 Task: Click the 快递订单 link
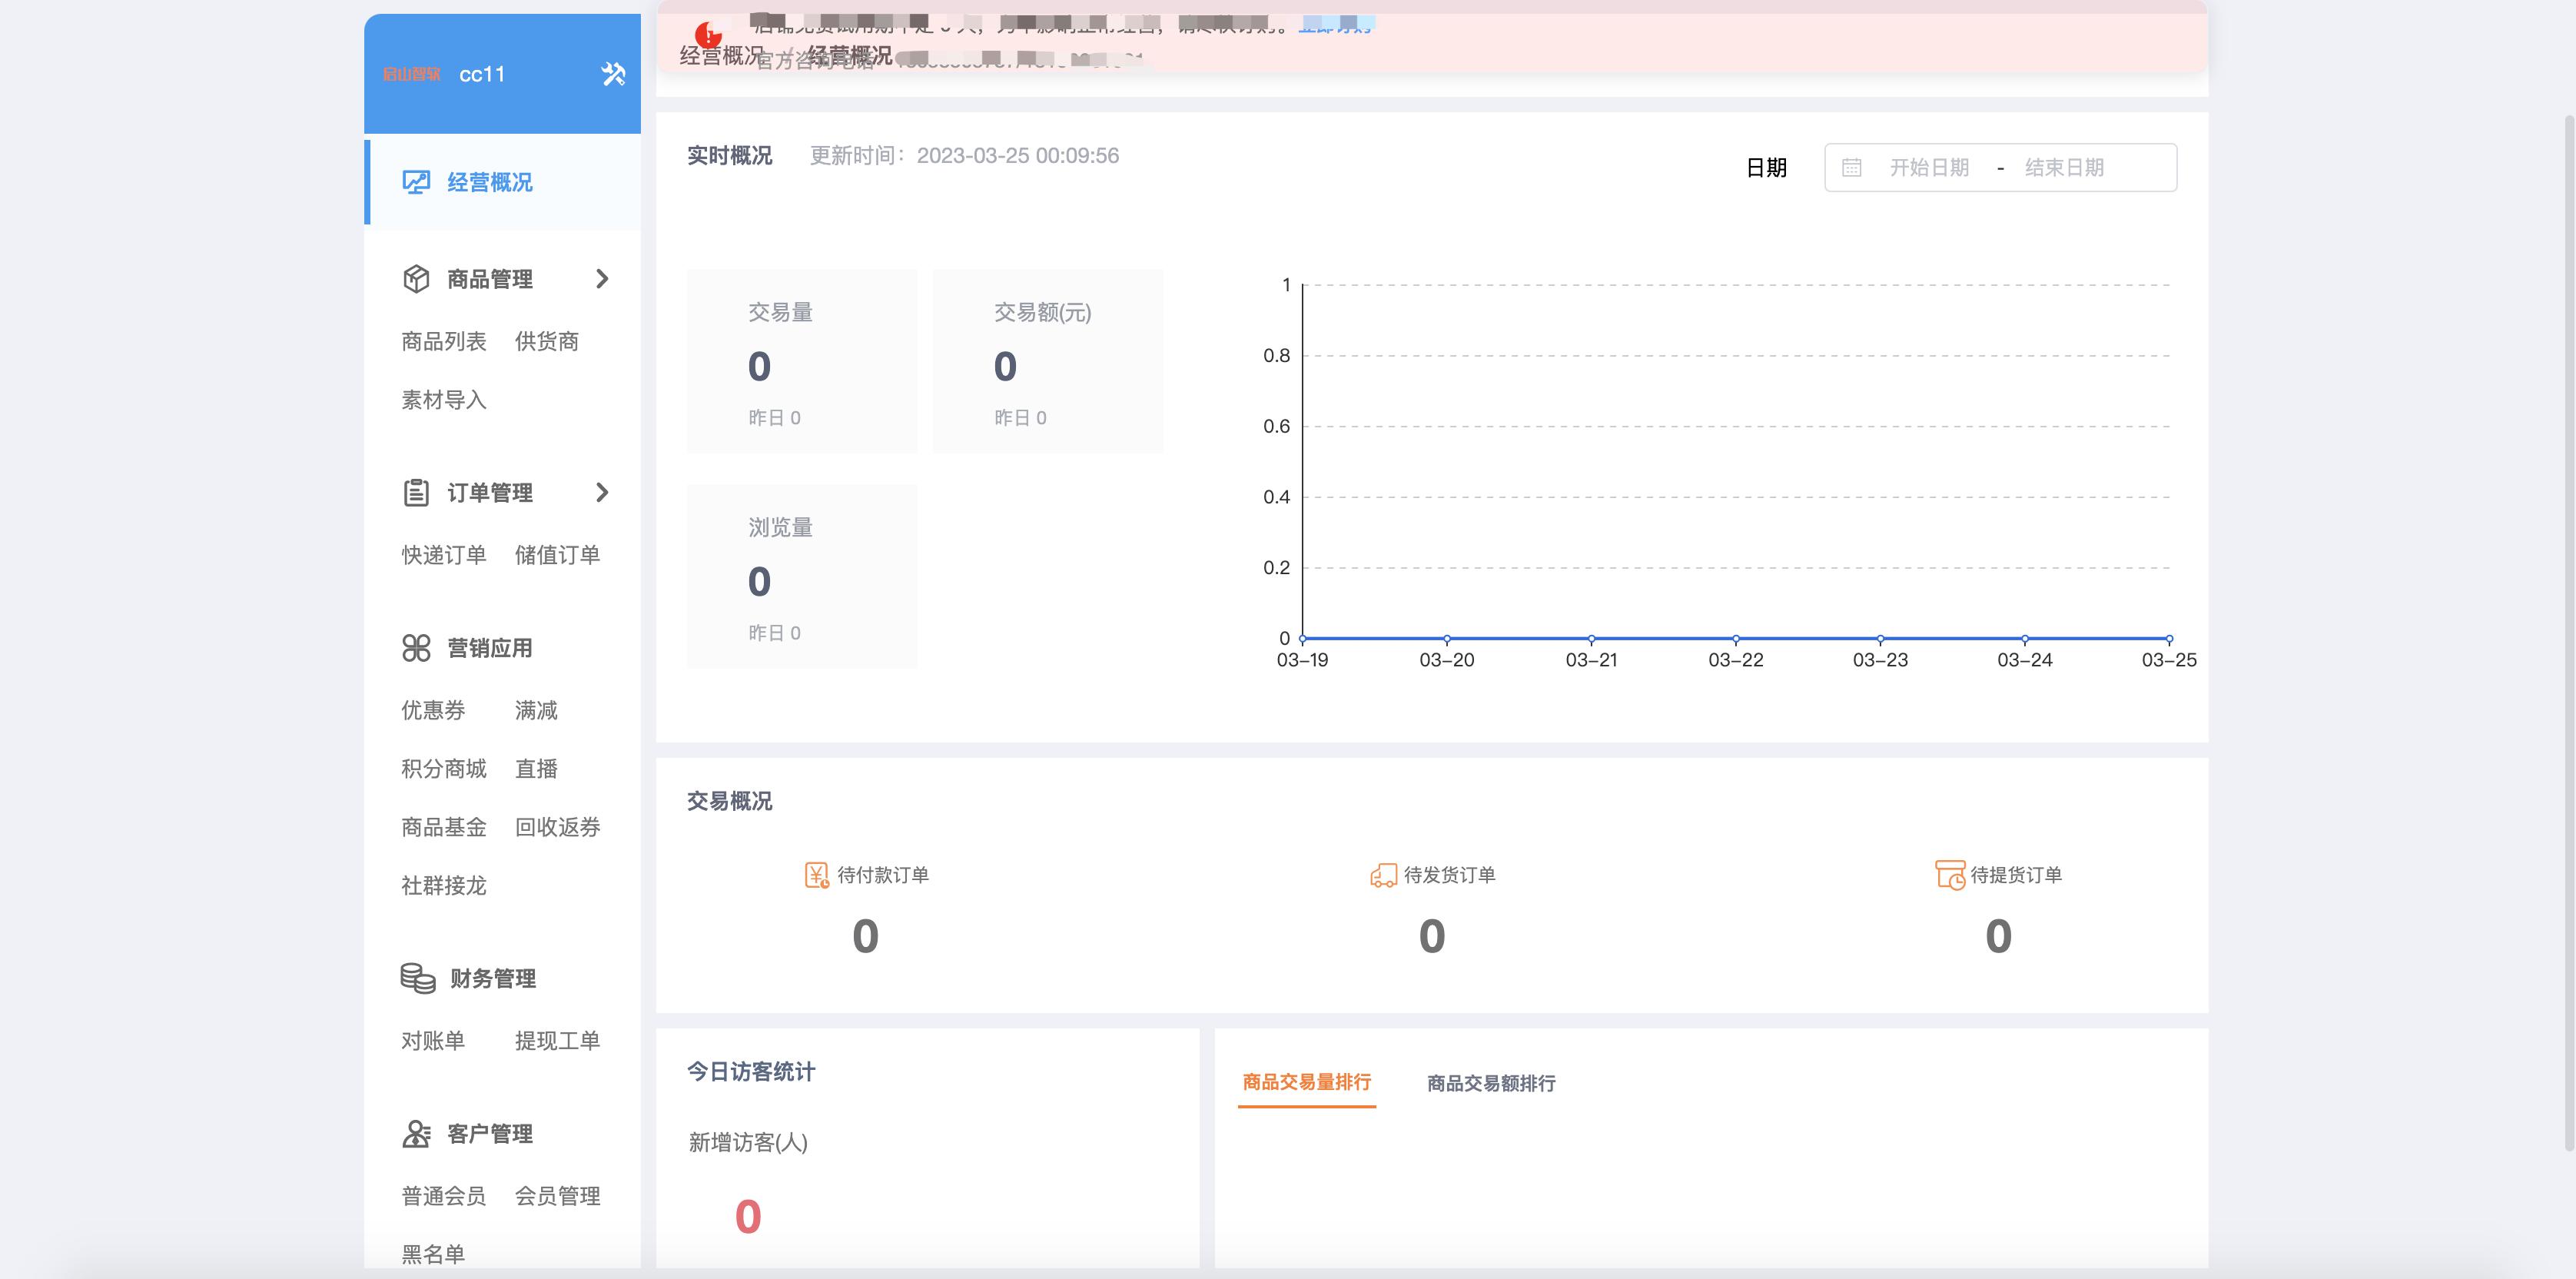(444, 555)
